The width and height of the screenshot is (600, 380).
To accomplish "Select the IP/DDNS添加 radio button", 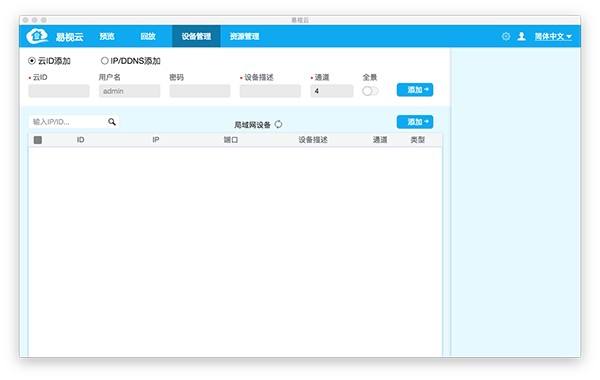I will [104, 61].
